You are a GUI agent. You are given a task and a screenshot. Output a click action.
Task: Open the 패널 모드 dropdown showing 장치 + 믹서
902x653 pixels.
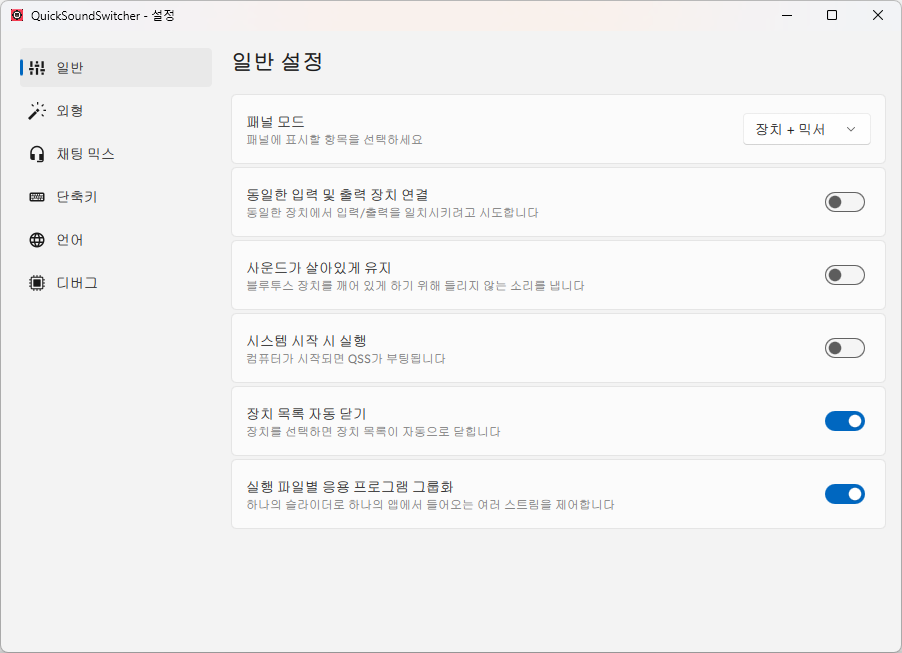click(807, 129)
